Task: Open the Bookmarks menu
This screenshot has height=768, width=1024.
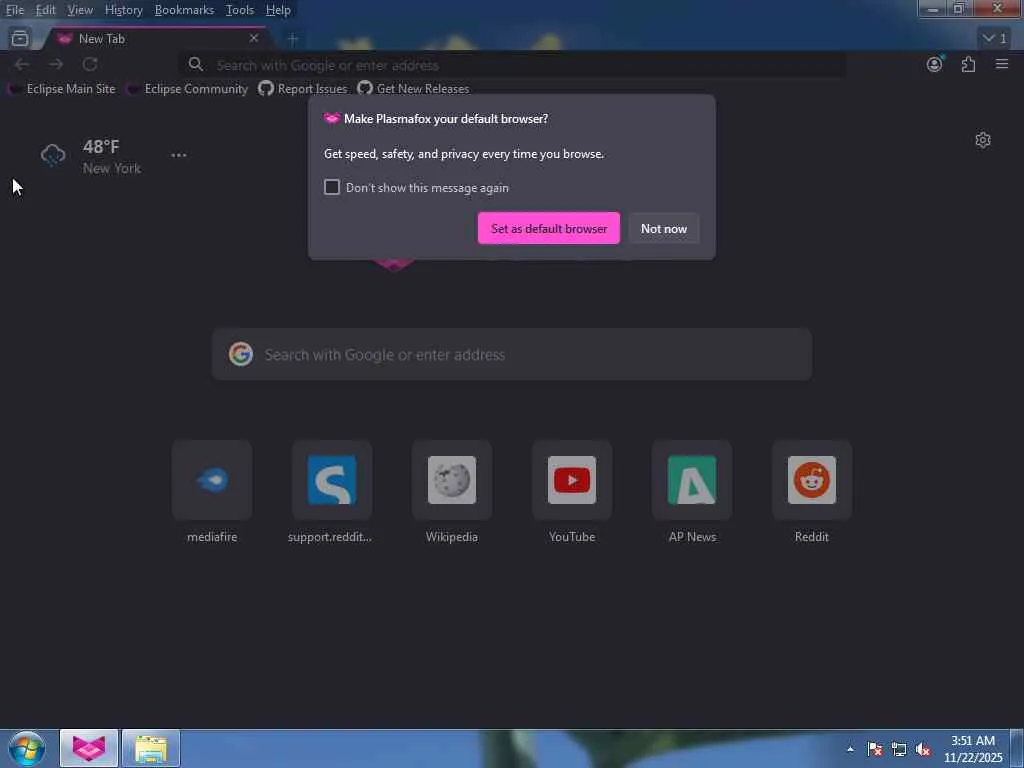Action: [x=184, y=10]
